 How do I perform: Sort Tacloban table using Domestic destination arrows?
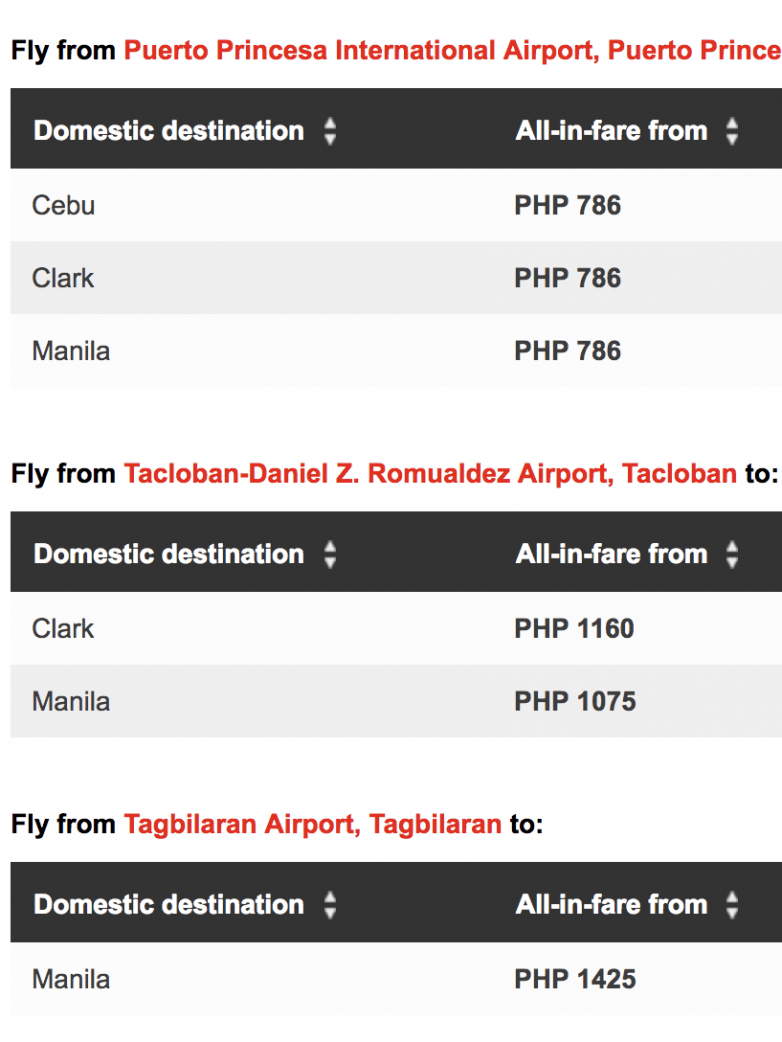[x=330, y=555]
